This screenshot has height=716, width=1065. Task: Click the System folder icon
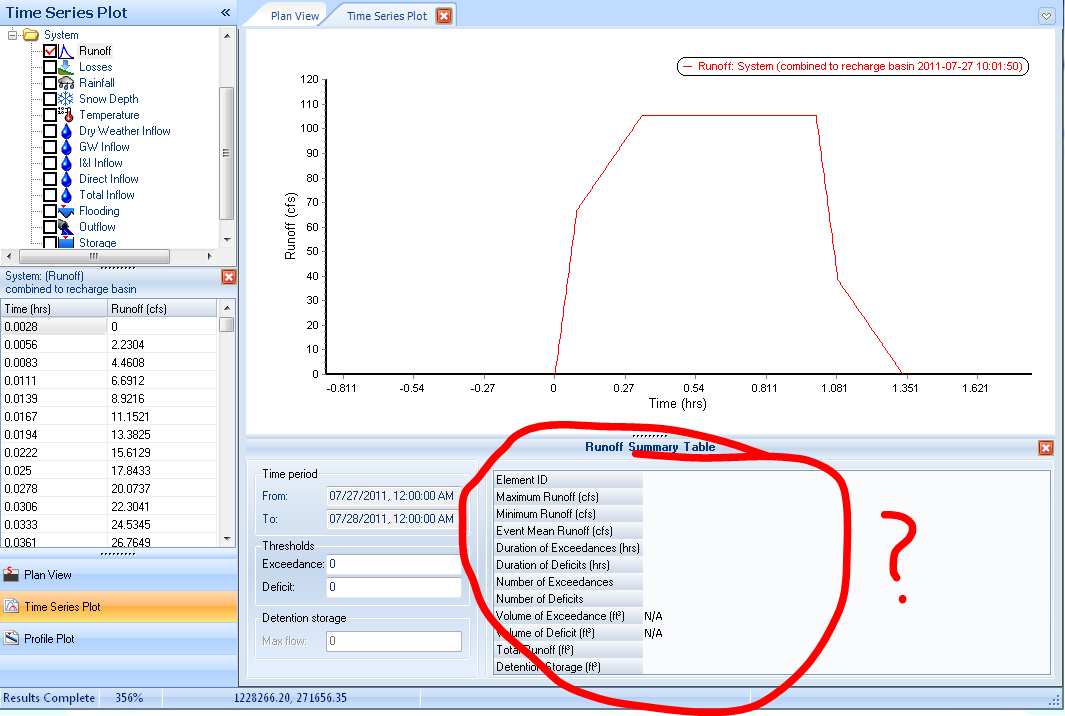(31, 35)
